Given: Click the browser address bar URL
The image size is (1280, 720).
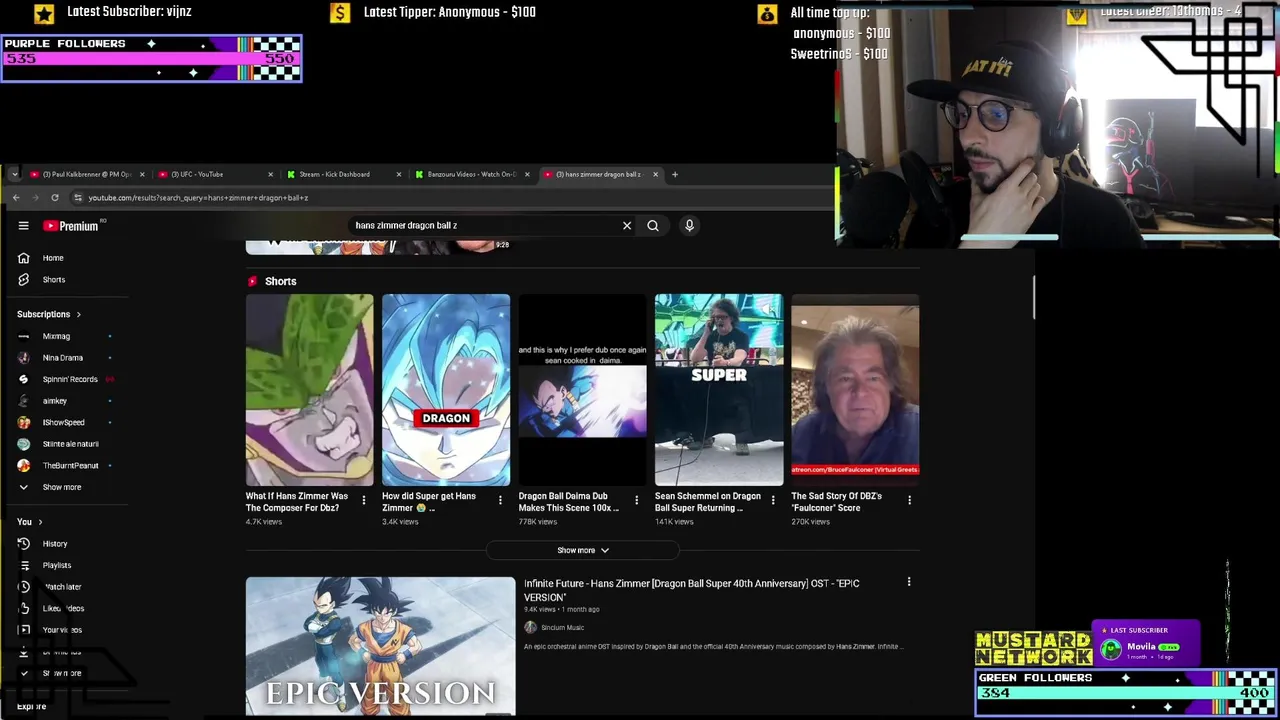Looking at the screenshot, I should (198, 198).
